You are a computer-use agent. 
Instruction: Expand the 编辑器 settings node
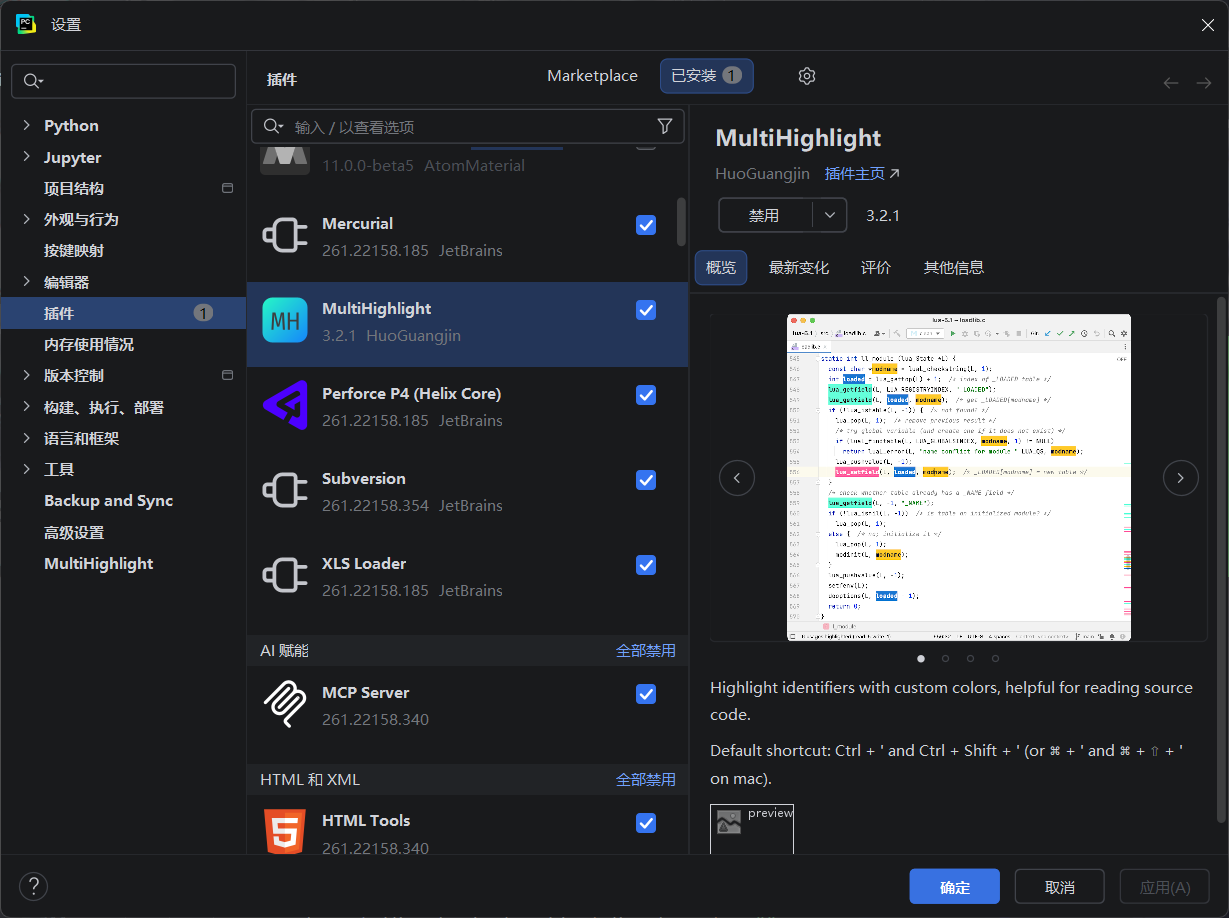(26, 282)
